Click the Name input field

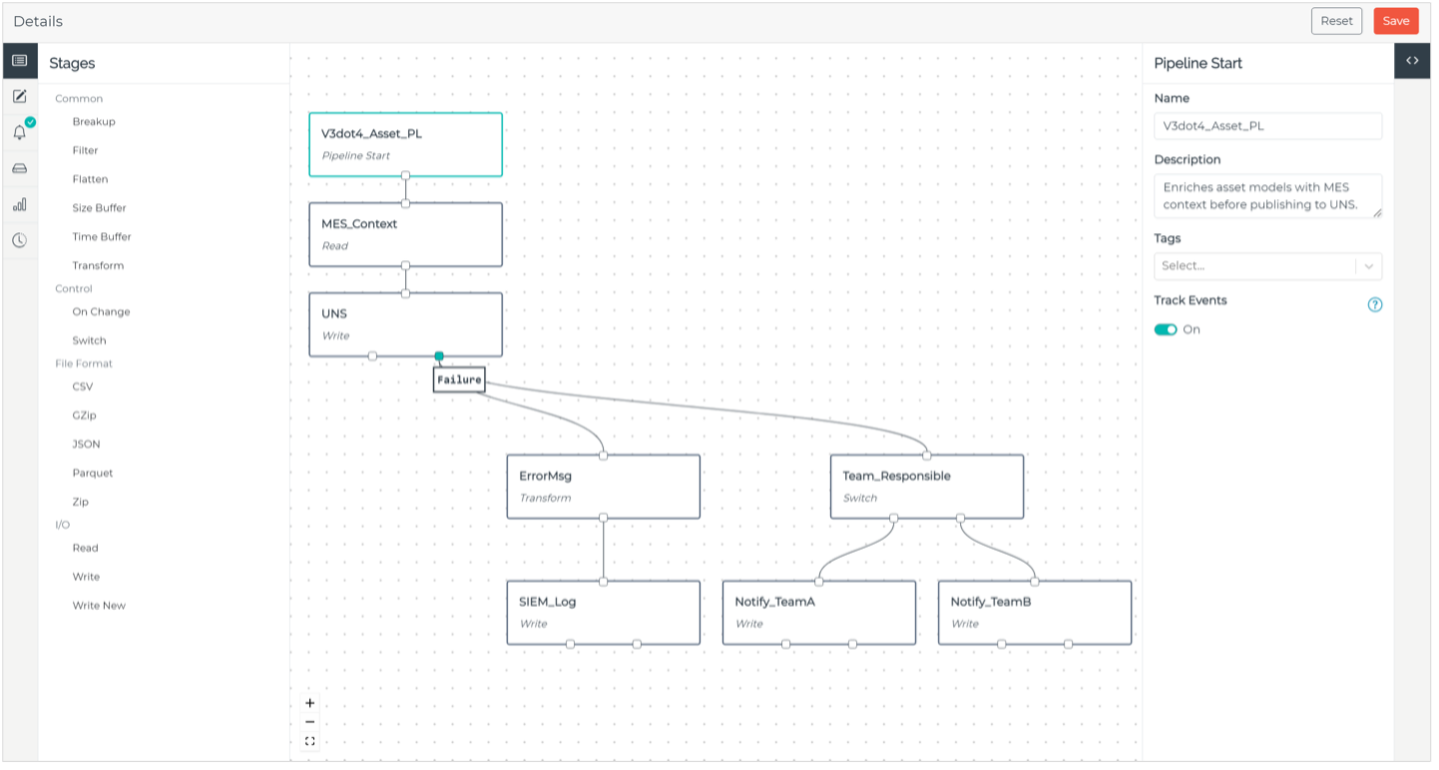coord(1267,126)
